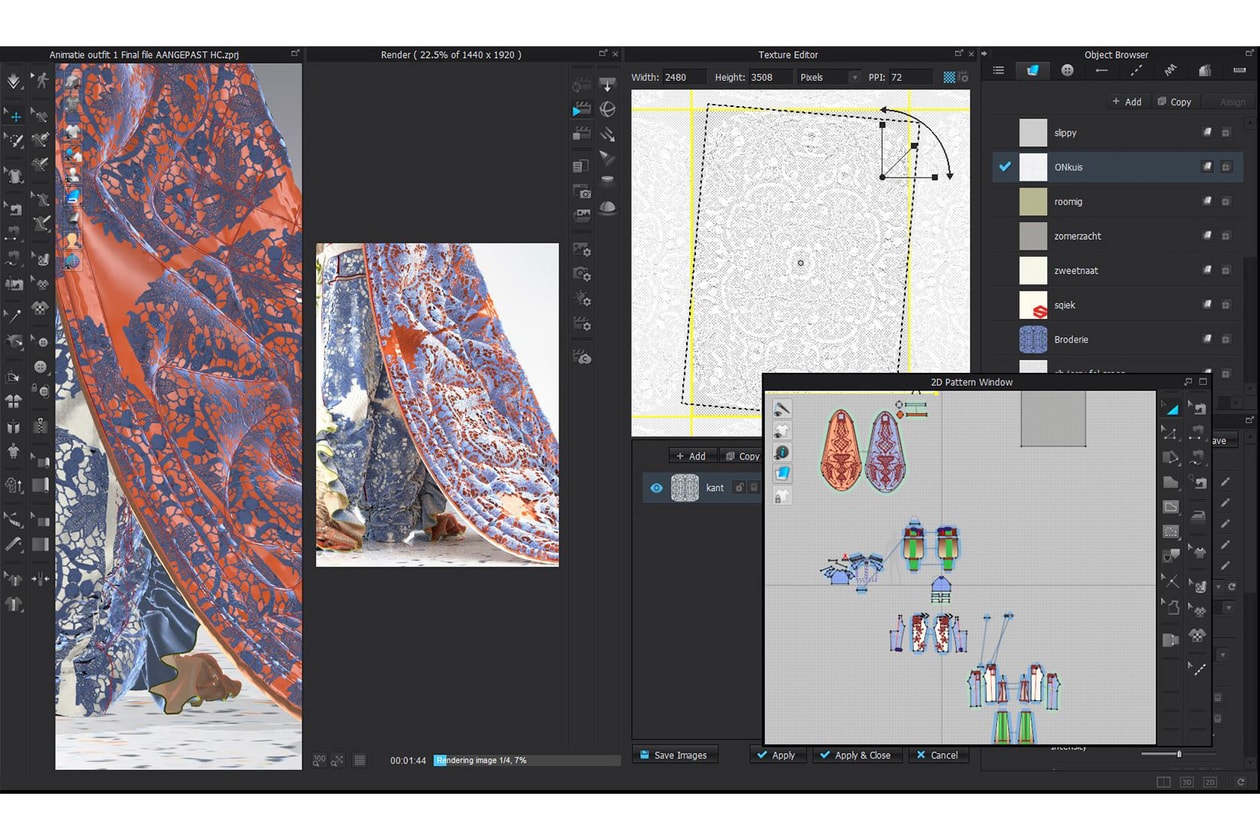
Task: Switch to the Button tab in Object Browser
Action: click(1067, 71)
